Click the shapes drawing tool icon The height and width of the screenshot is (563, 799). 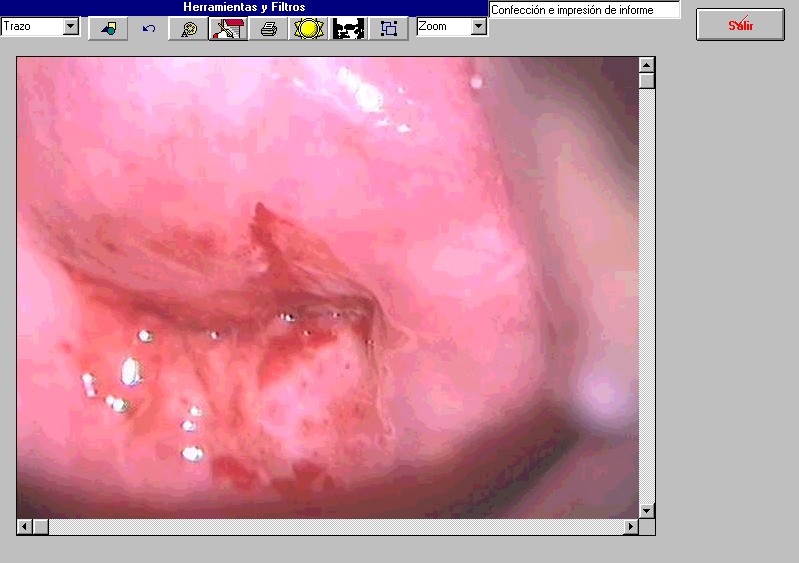108,28
